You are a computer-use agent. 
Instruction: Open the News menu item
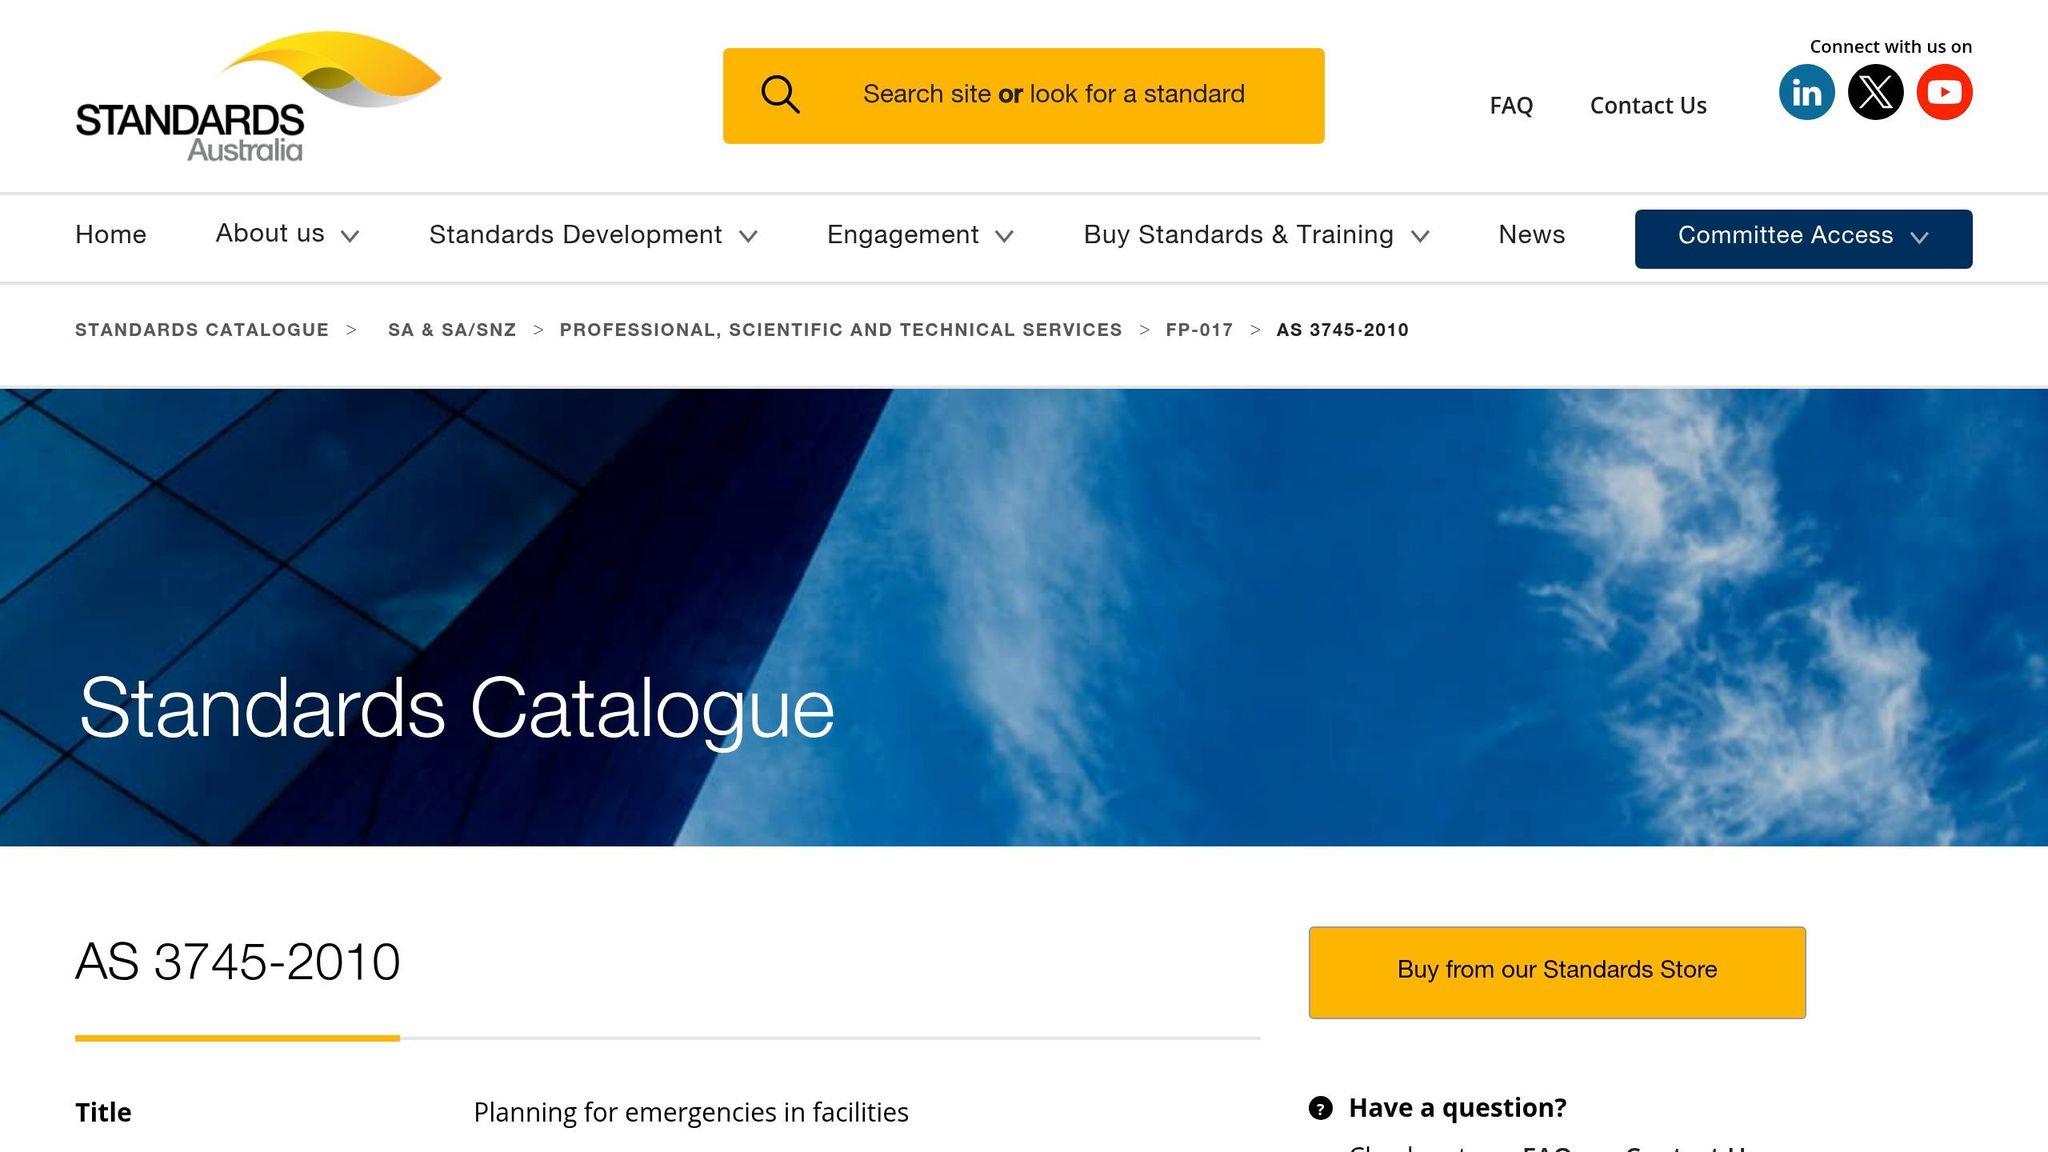pos(1531,235)
